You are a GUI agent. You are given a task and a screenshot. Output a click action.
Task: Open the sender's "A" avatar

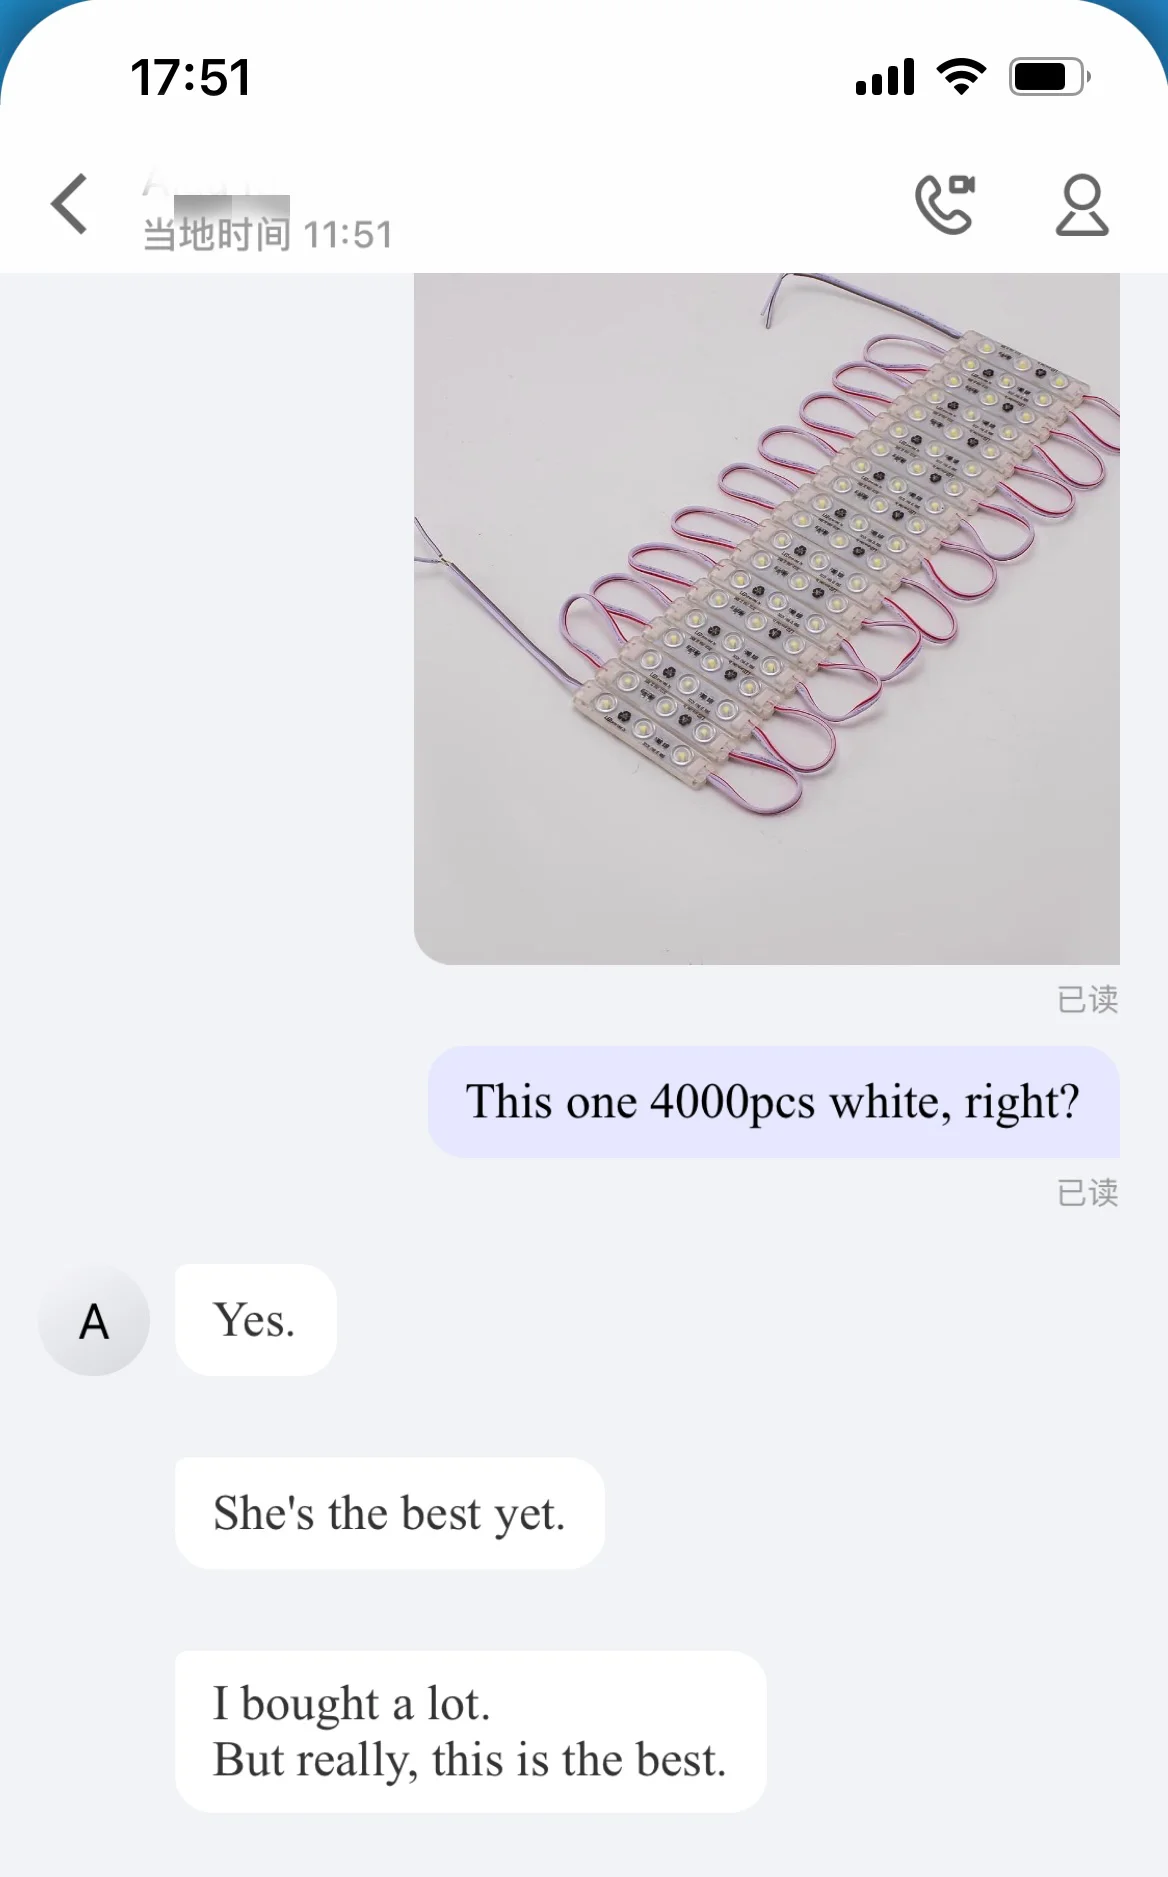click(x=94, y=1321)
